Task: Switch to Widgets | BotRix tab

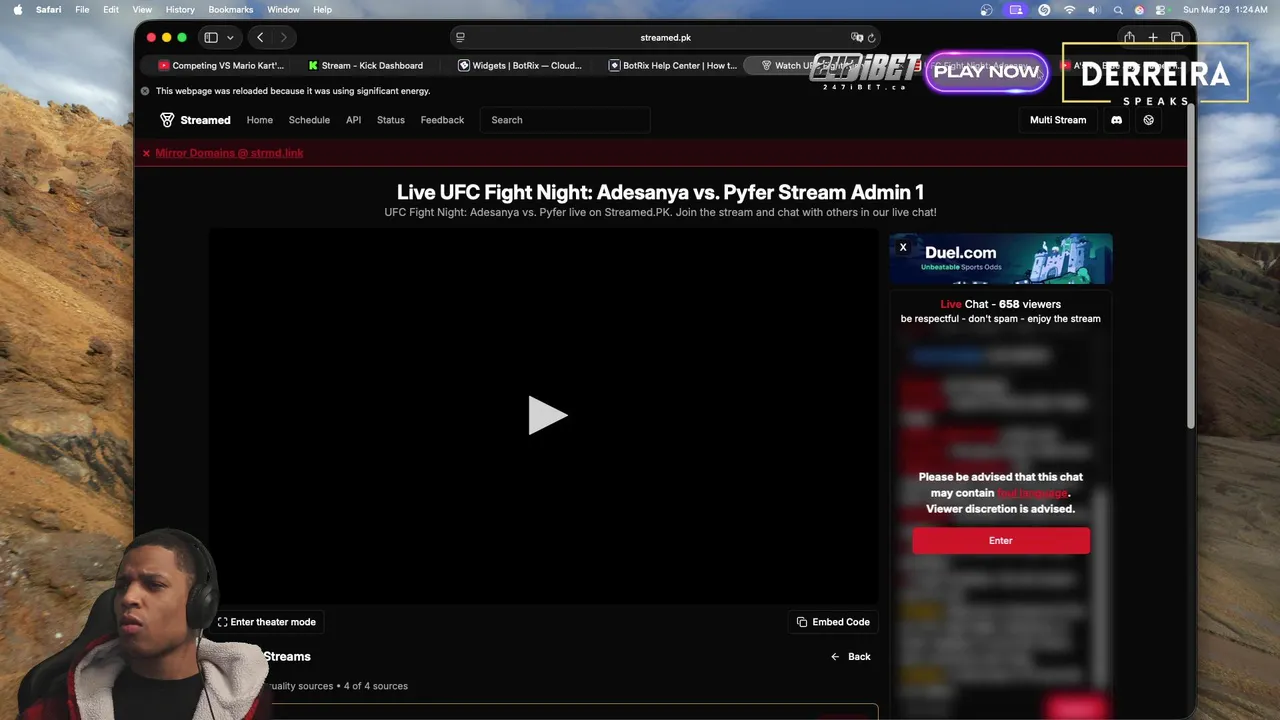Action: (x=520, y=66)
